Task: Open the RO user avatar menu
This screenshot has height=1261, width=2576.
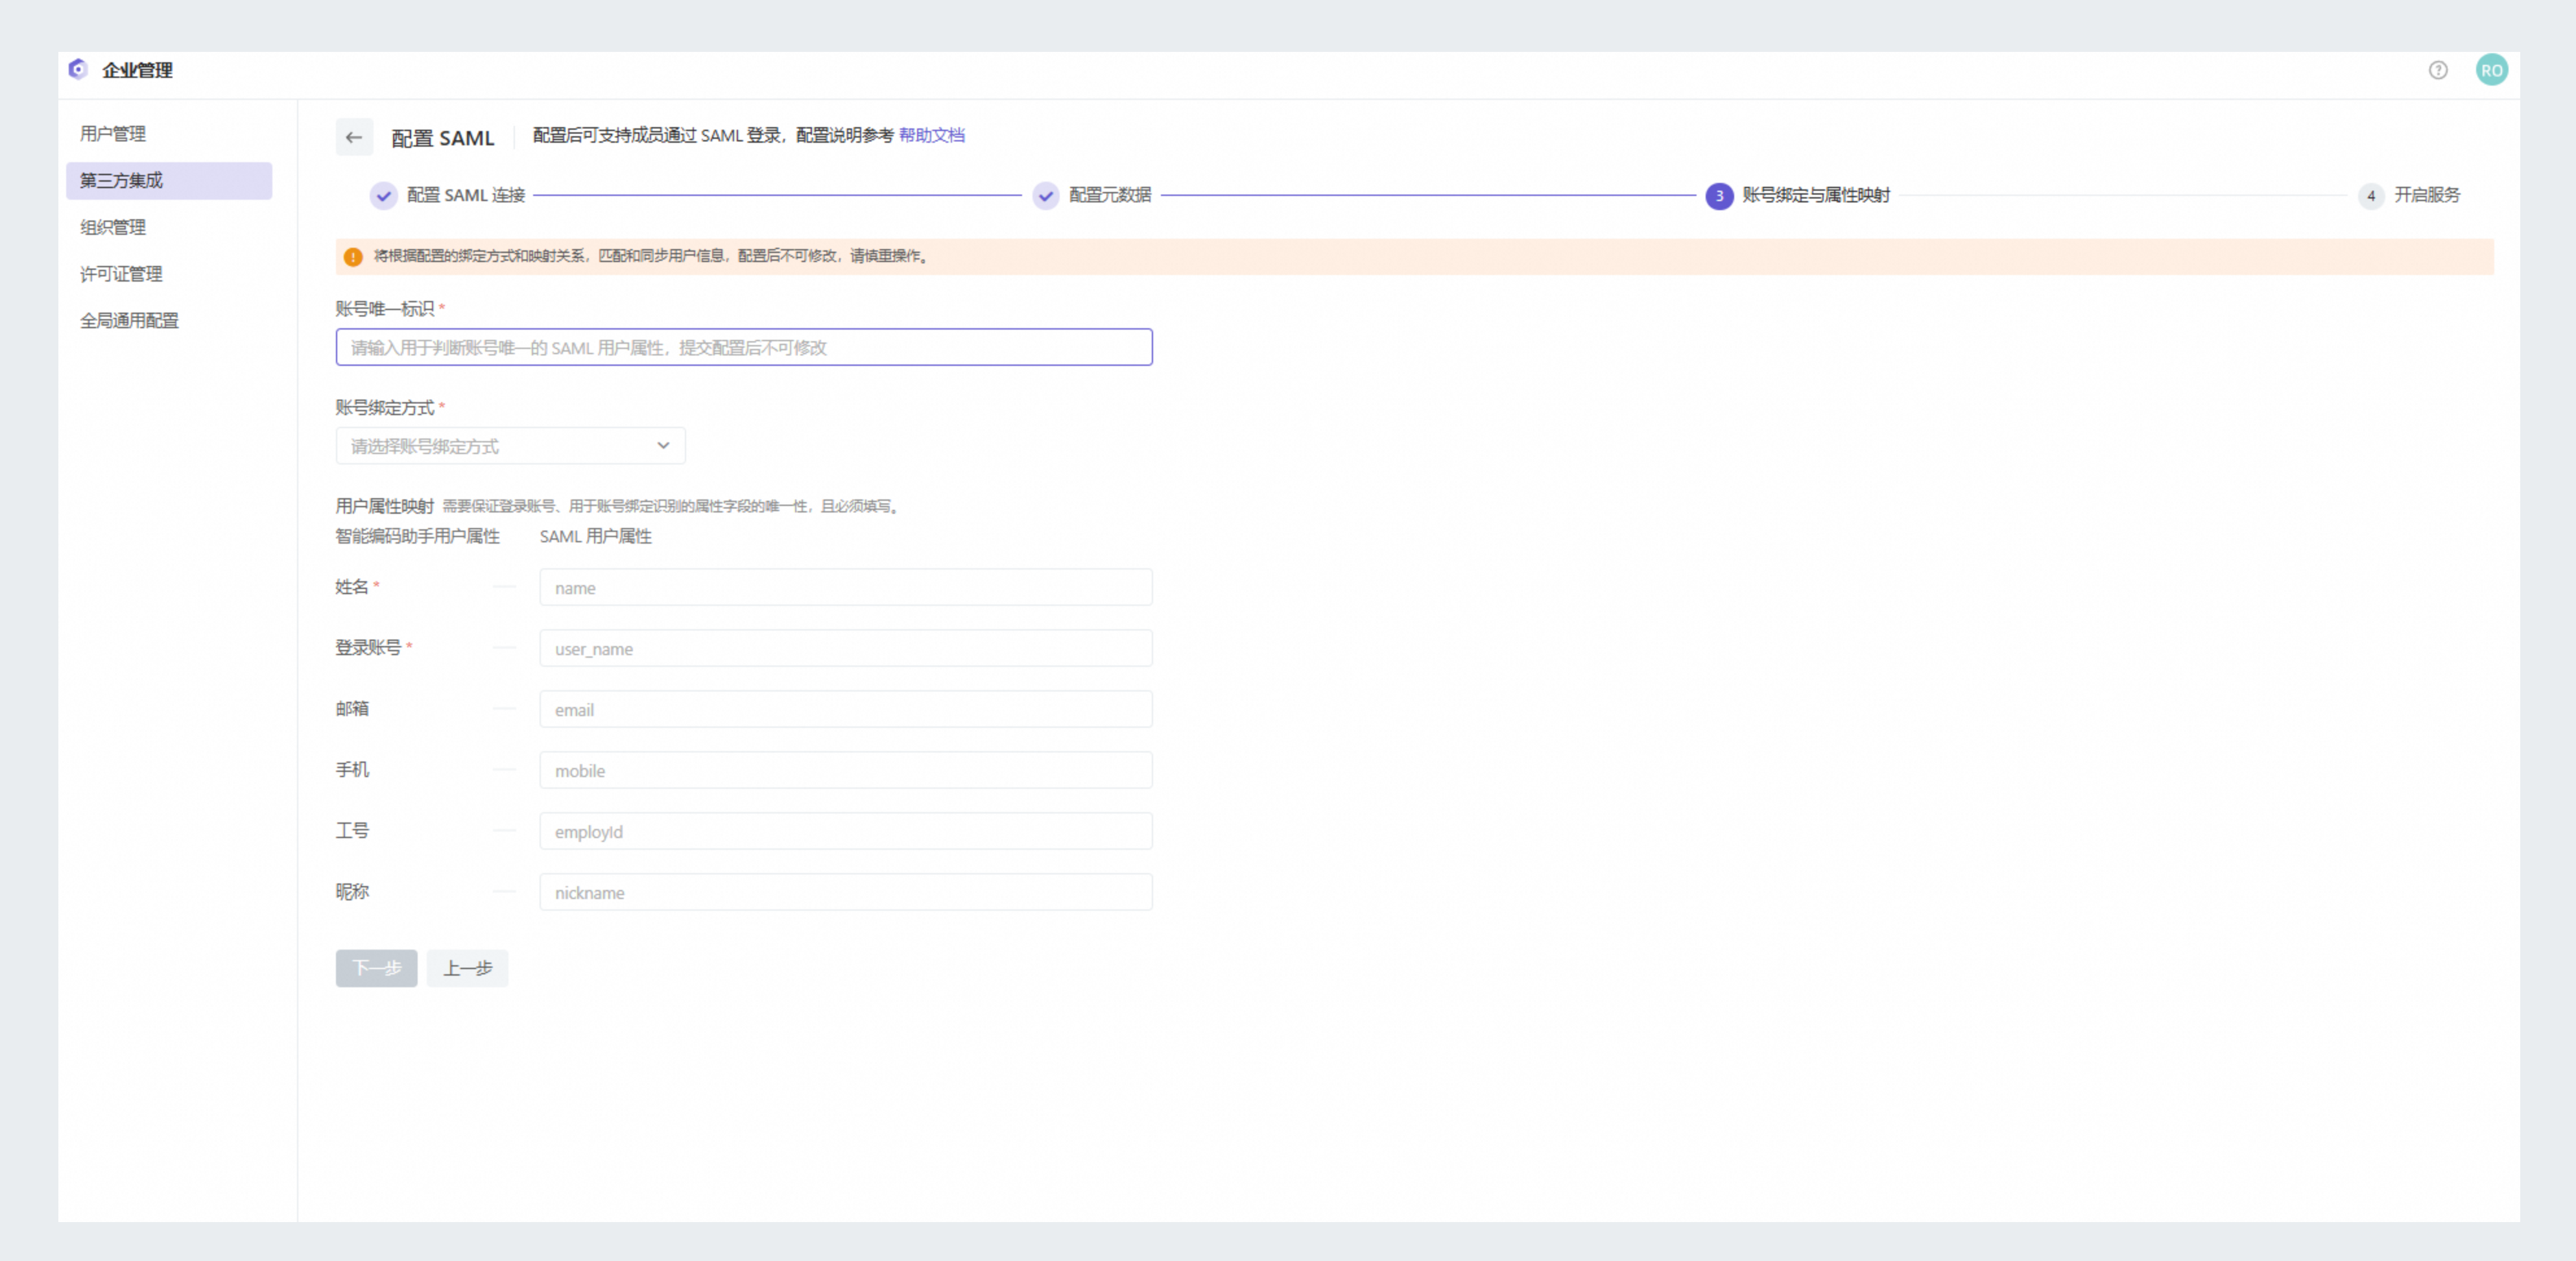Action: click(x=2491, y=70)
